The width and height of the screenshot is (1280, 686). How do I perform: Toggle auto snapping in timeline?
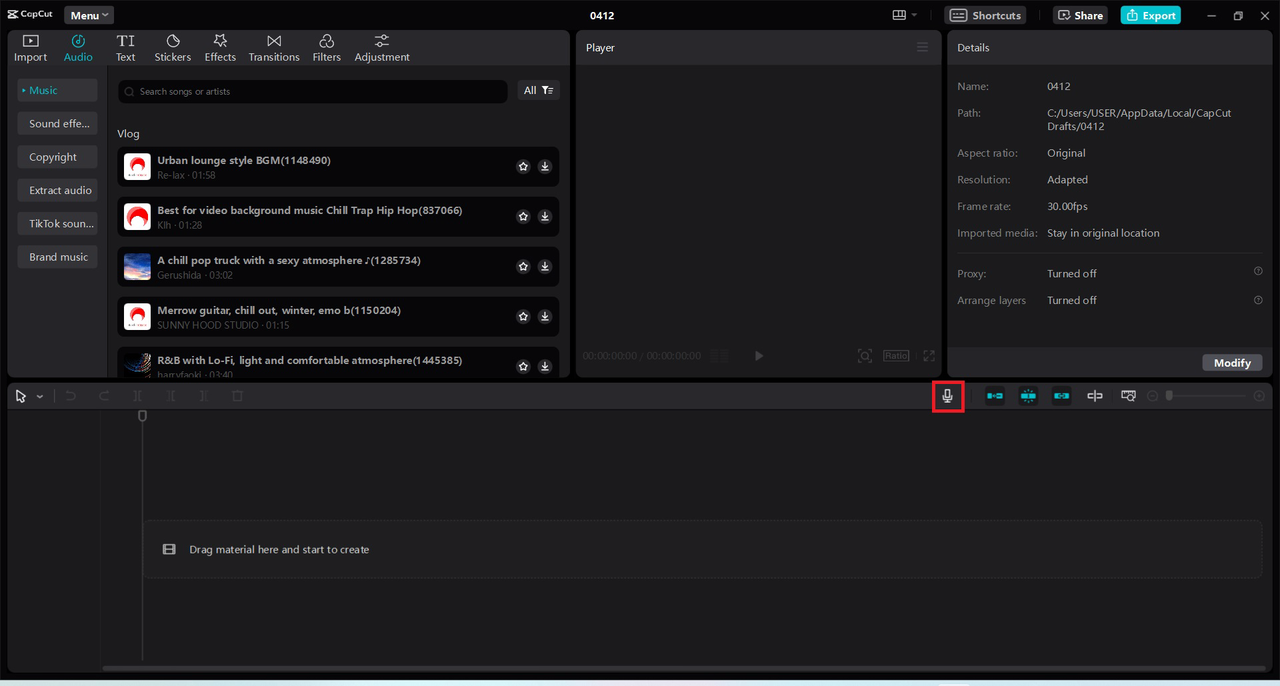pyautogui.click(x=1028, y=396)
